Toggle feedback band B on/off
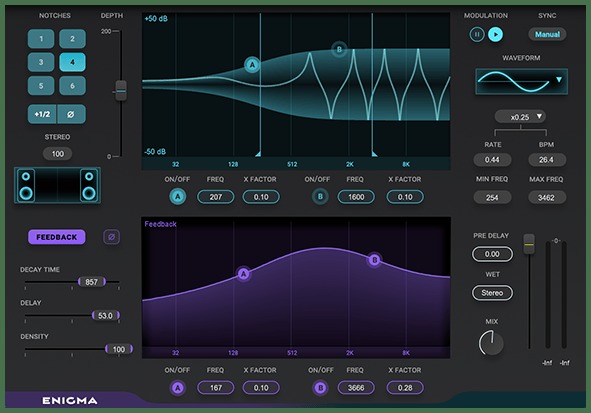Viewport: 591px width, 413px height. (320, 388)
